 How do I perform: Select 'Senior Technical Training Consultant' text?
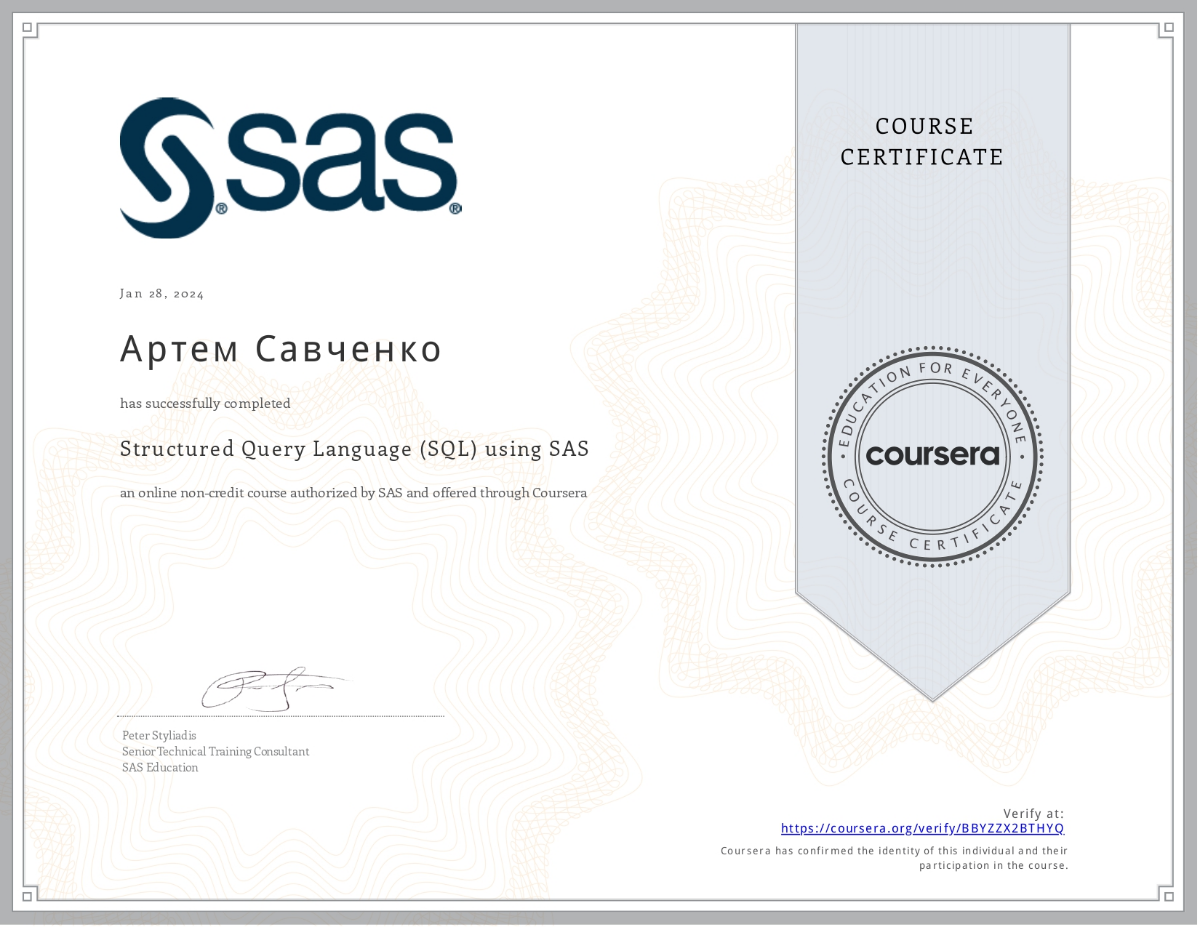pos(216,752)
